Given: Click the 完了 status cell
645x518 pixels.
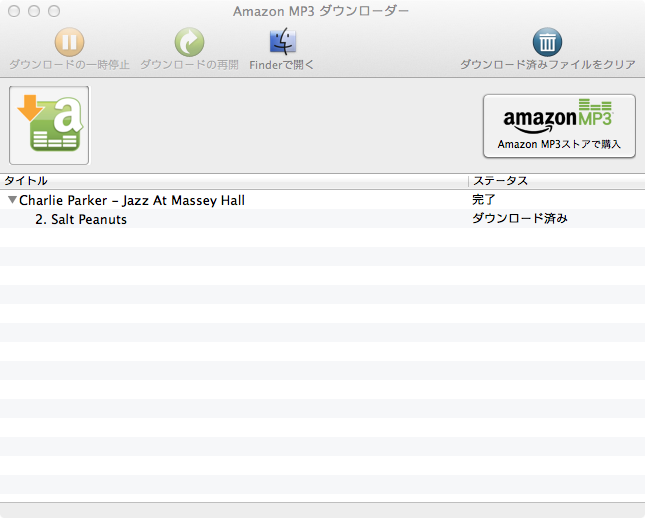Looking at the screenshot, I should pyautogui.click(x=484, y=200).
